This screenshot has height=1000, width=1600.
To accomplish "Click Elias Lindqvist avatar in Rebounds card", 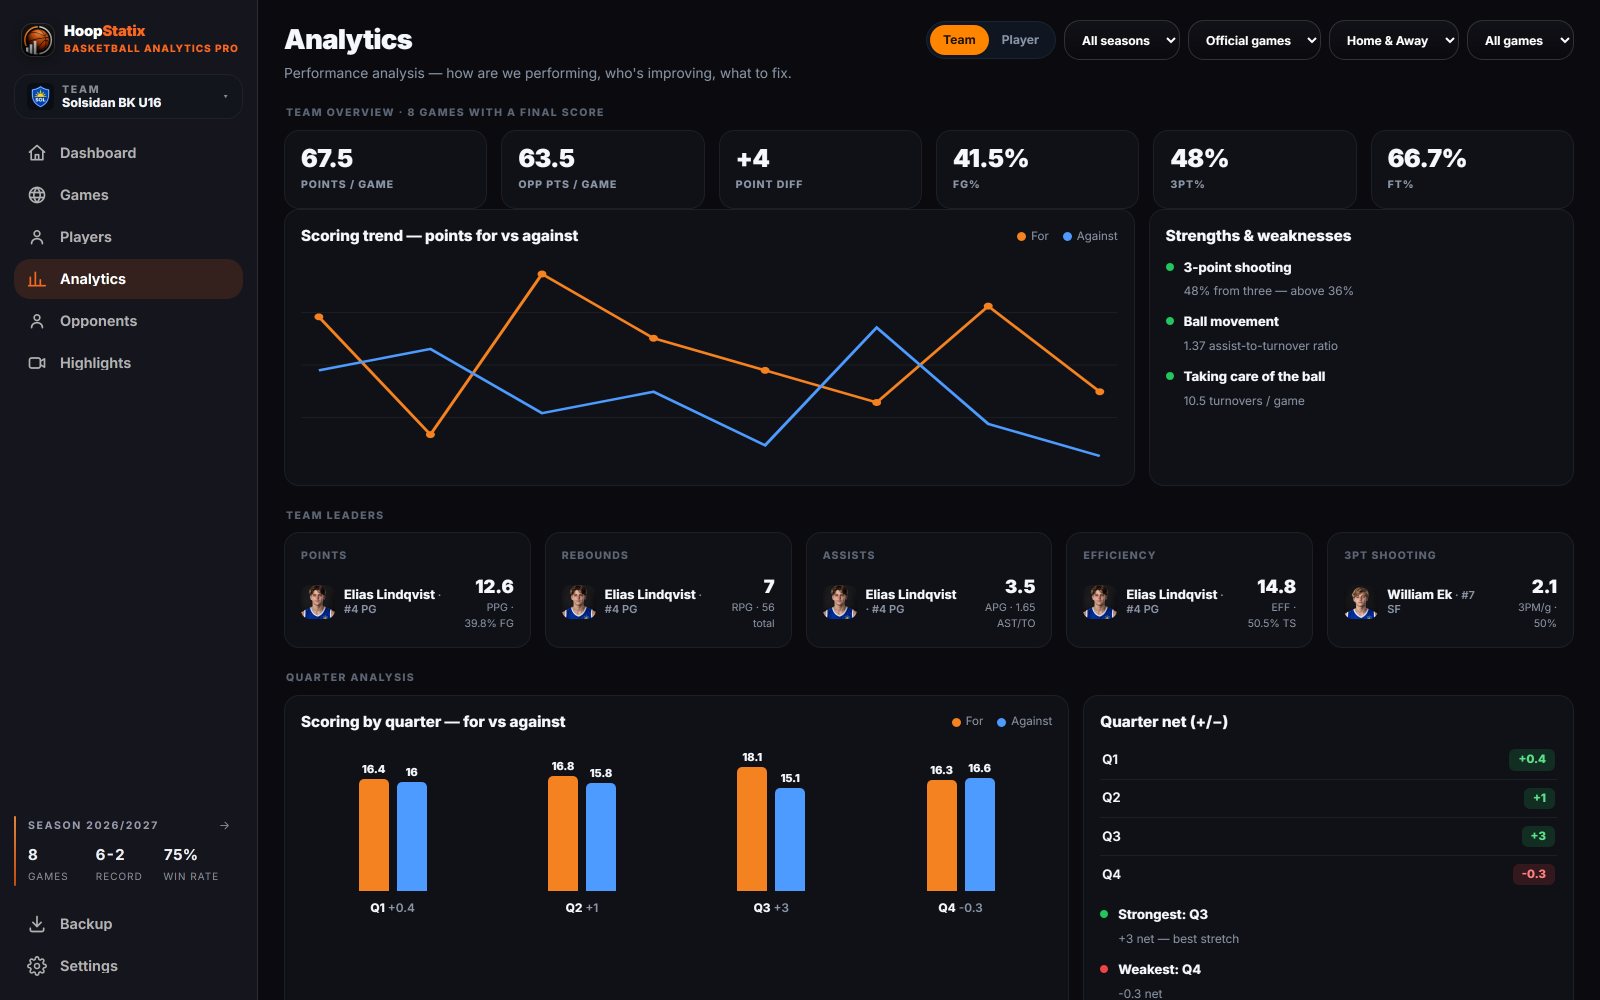I will pyautogui.click(x=579, y=601).
